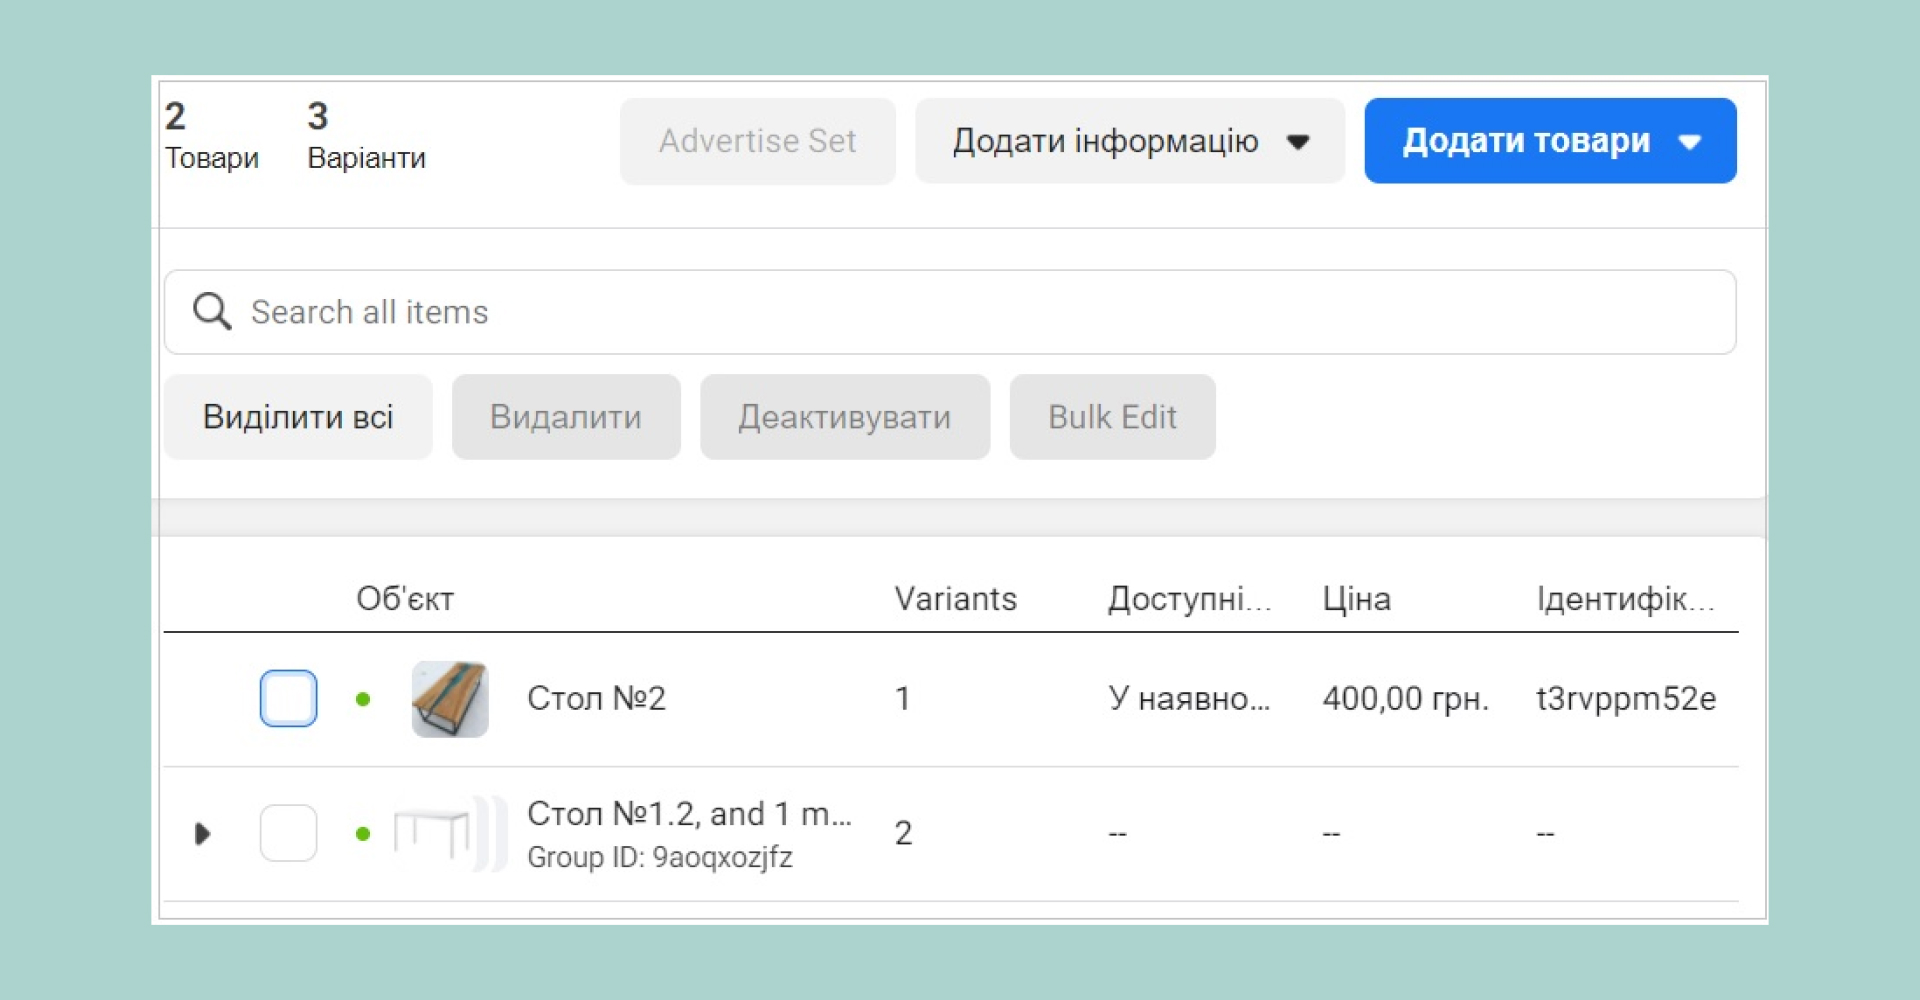Viewport: 1920px width, 1000px height.
Task: Sort by the Variants column header
Action: (x=955, y=599)
